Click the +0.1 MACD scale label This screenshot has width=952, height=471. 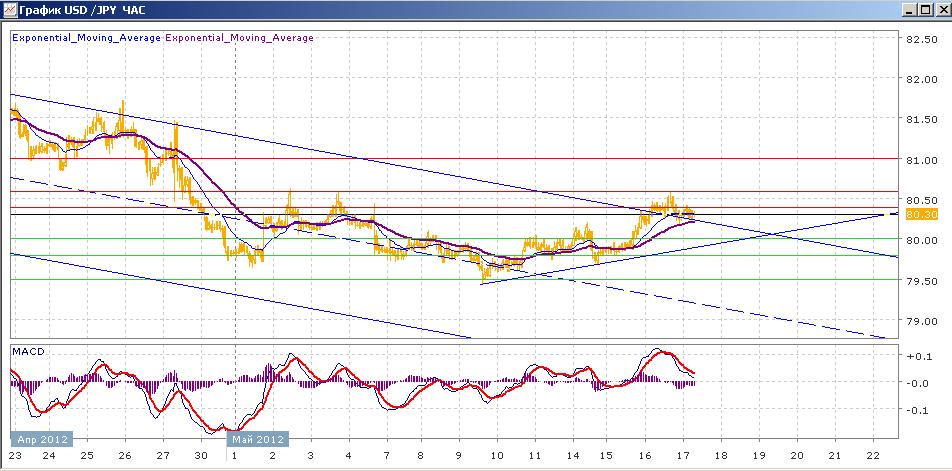tap(917, 356)
